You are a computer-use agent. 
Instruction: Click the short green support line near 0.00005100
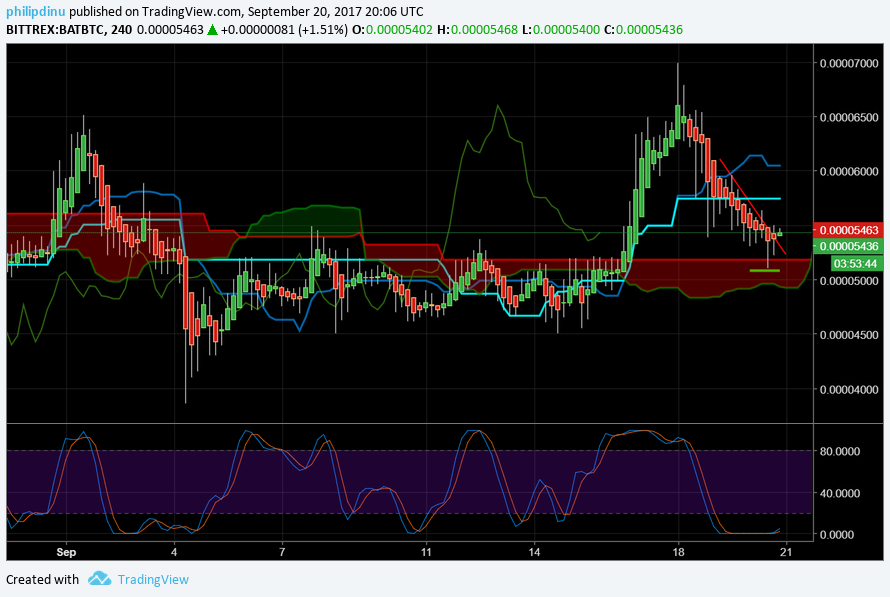point(765,271)
